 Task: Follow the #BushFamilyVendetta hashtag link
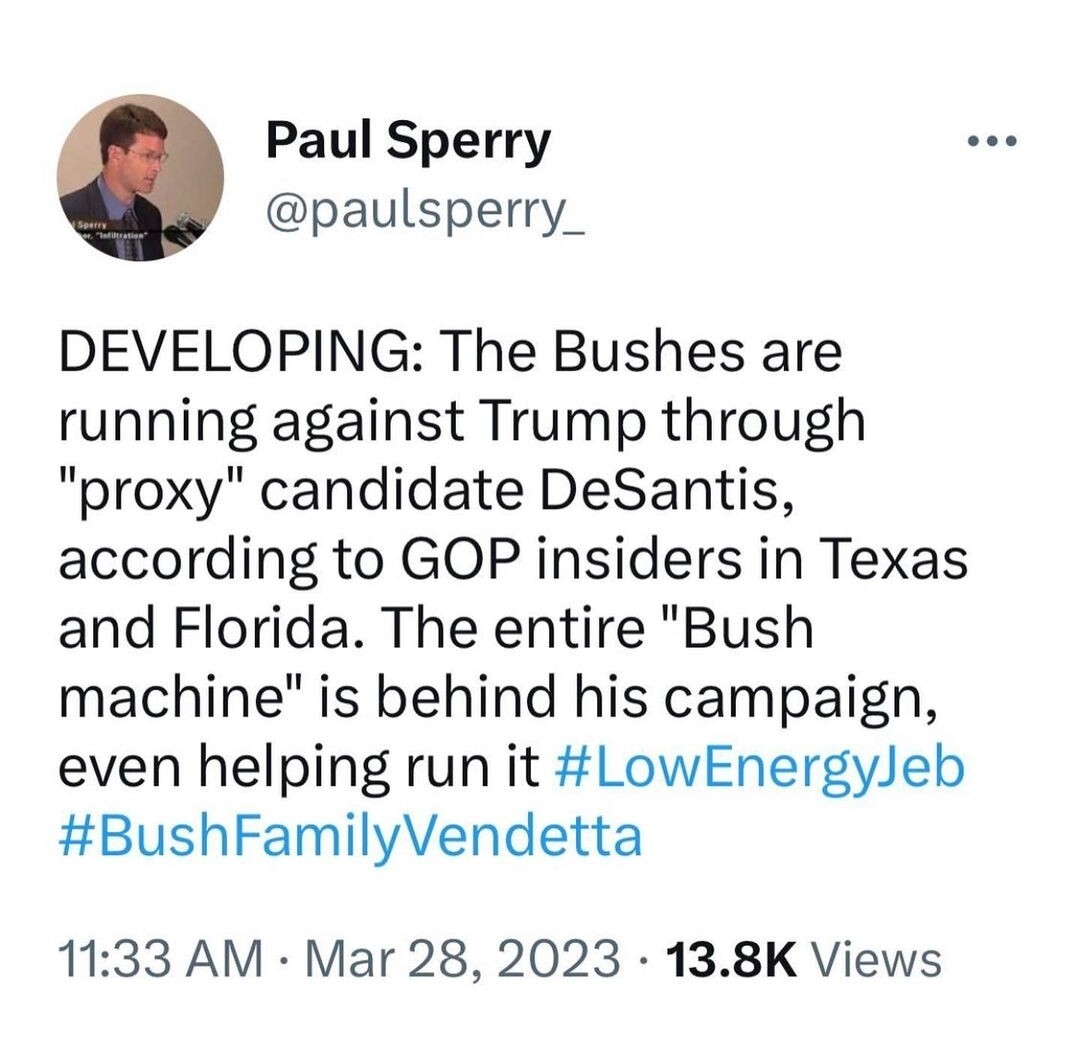tap(349, 836)
